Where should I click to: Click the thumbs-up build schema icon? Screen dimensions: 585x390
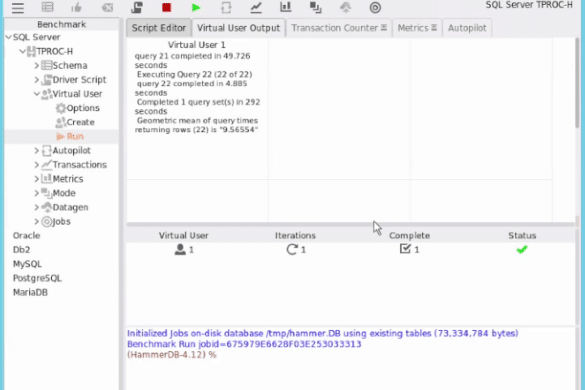tap(76, 7)
